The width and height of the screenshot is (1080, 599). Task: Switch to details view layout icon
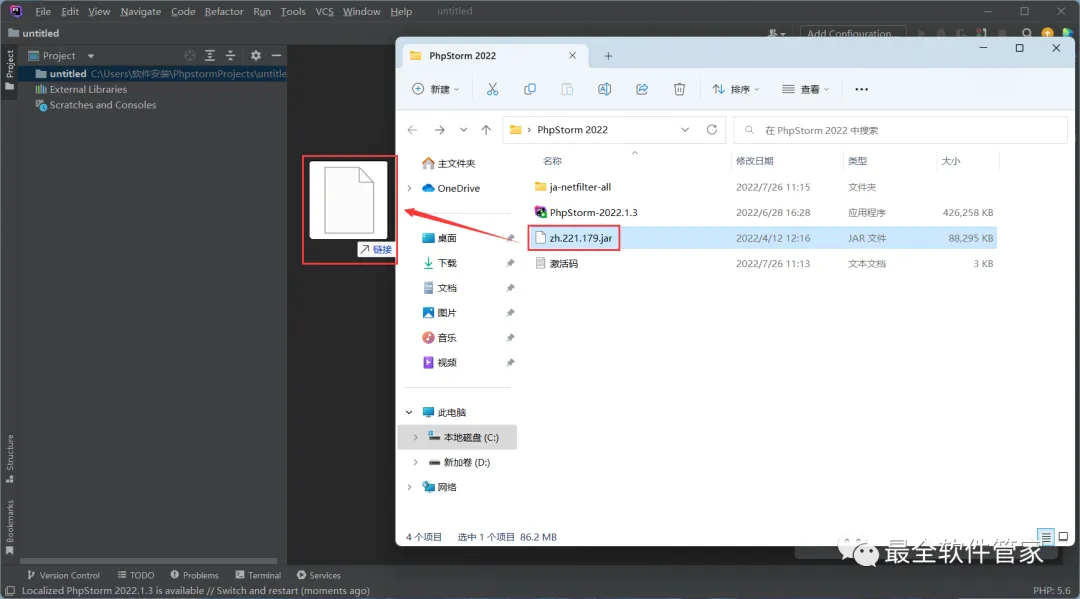pyautogui.click(x=1046, y=536)
